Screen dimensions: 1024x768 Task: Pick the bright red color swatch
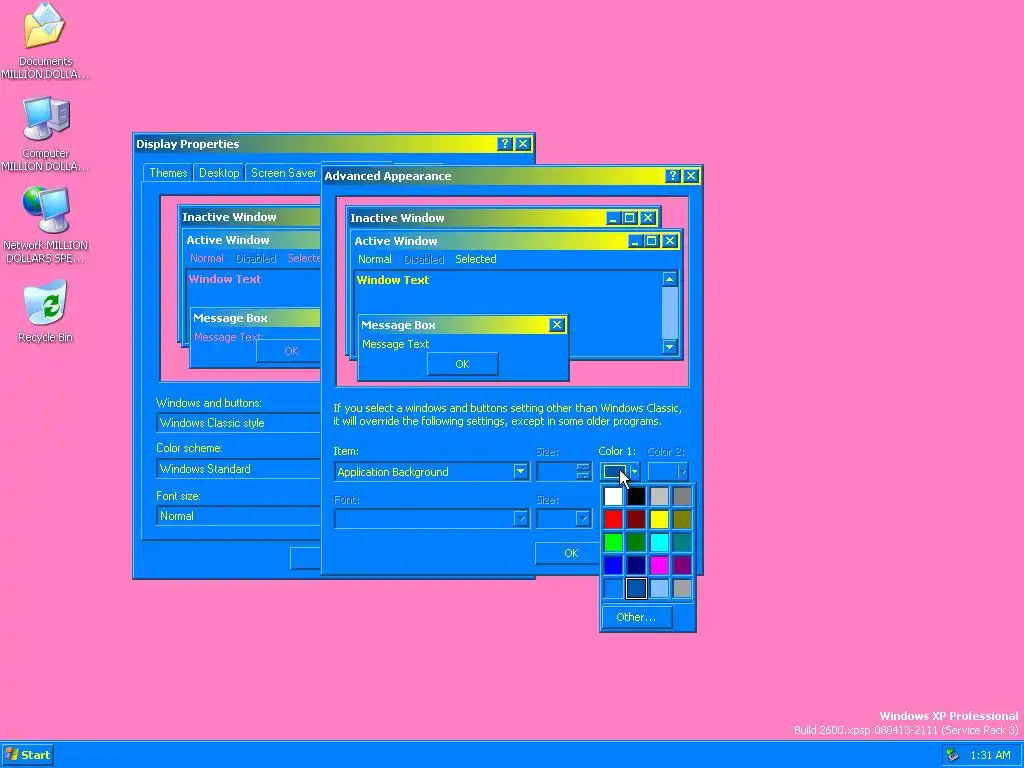point(613,519)
